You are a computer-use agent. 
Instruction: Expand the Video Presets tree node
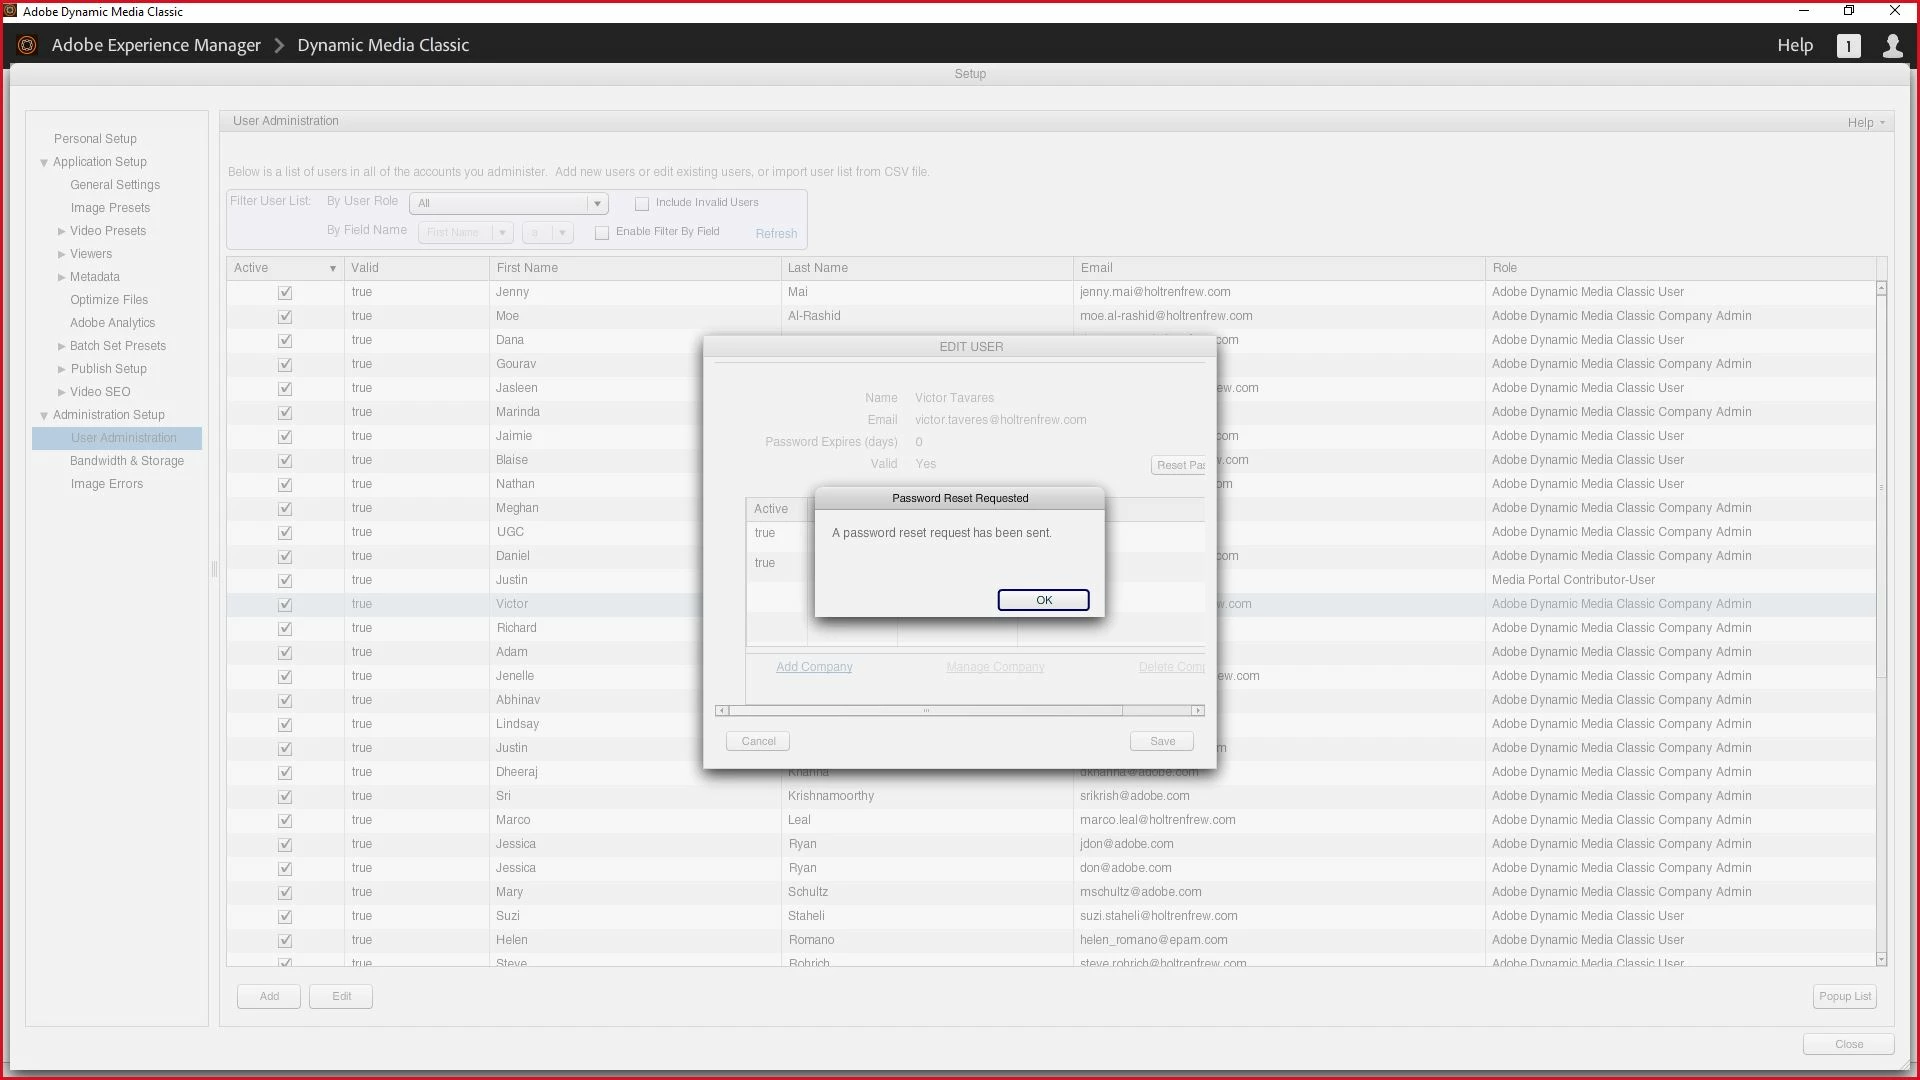(x=62, y=231)
